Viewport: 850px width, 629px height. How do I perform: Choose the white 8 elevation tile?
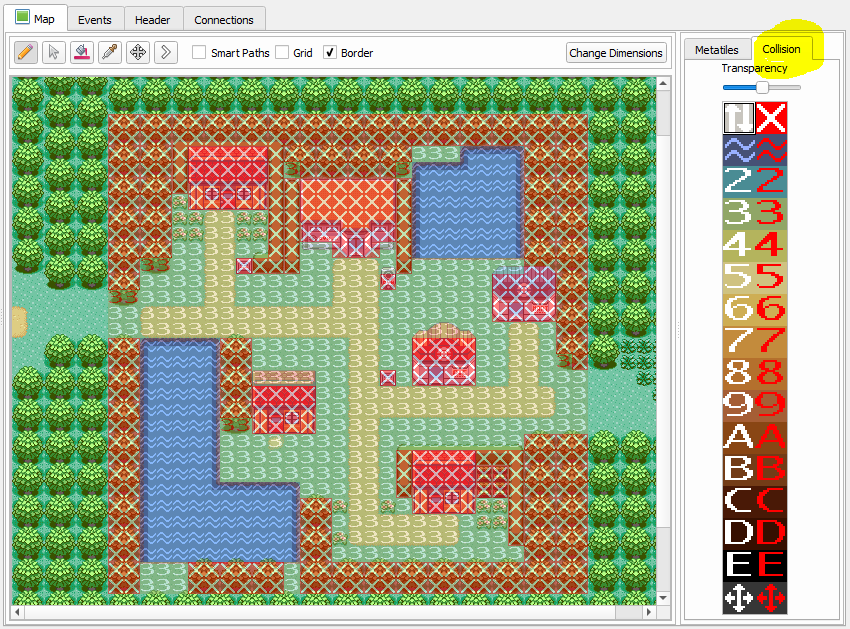pyautogui.click(x=739, y=373)
